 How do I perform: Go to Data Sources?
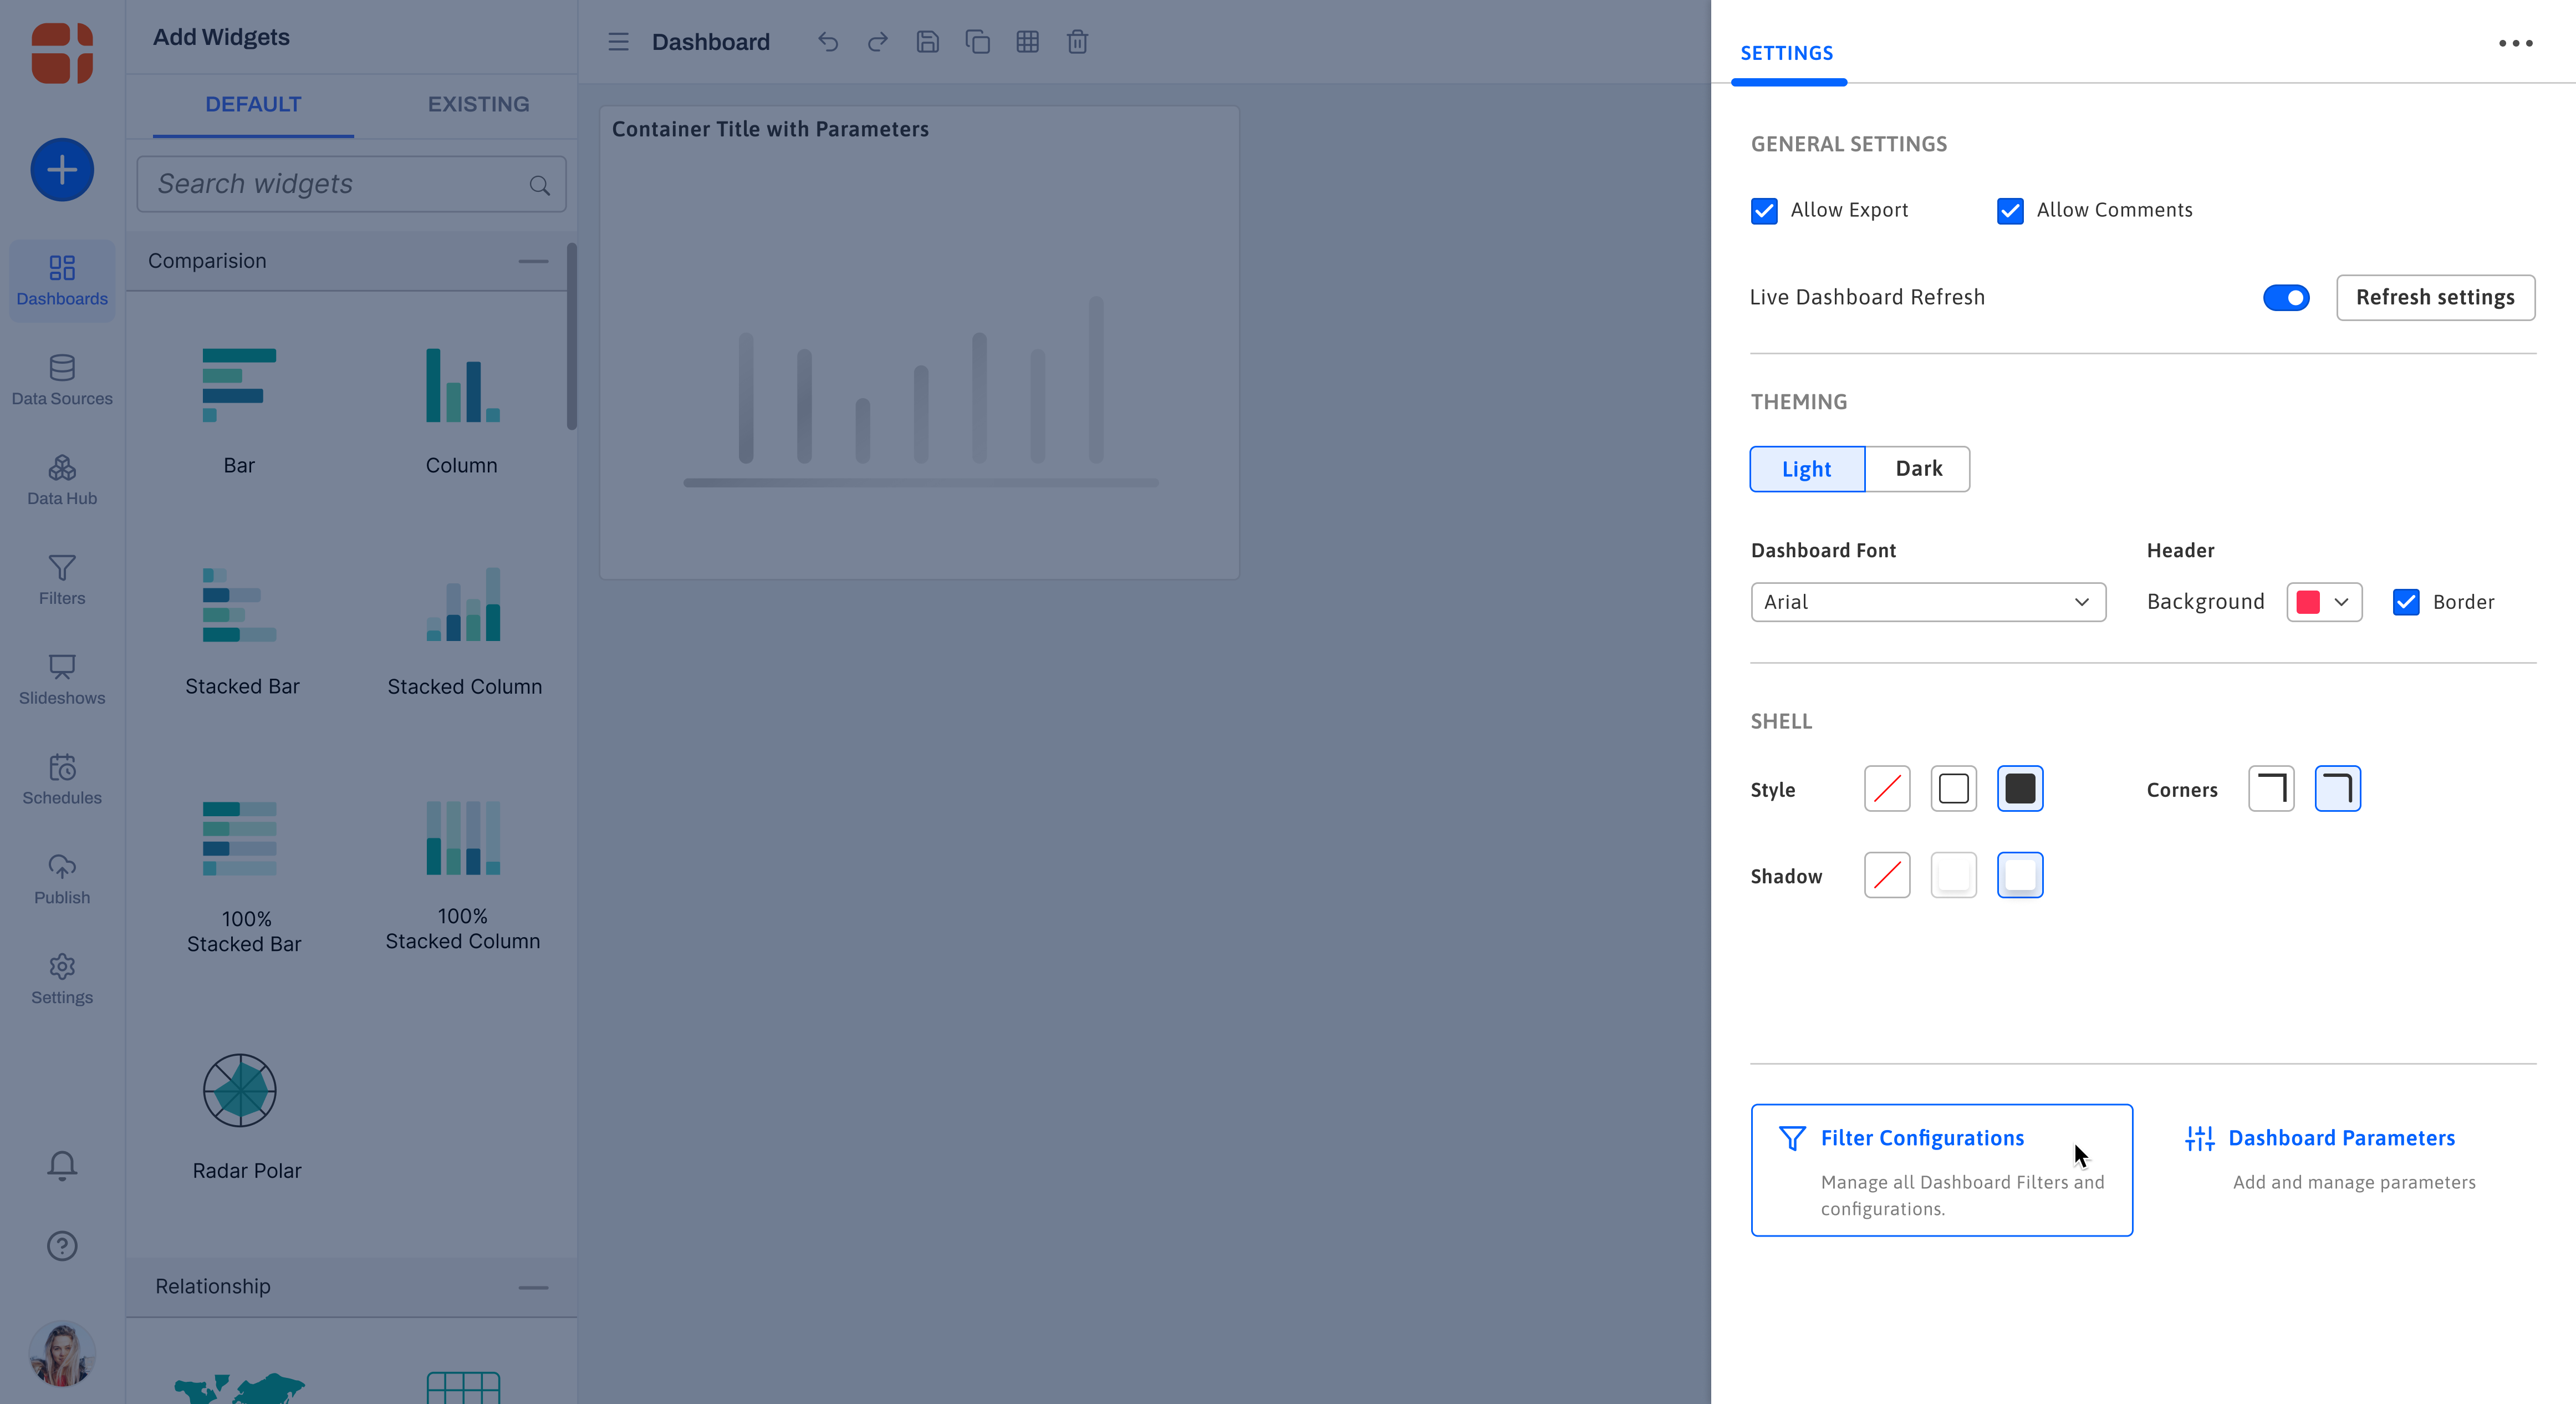62,380
